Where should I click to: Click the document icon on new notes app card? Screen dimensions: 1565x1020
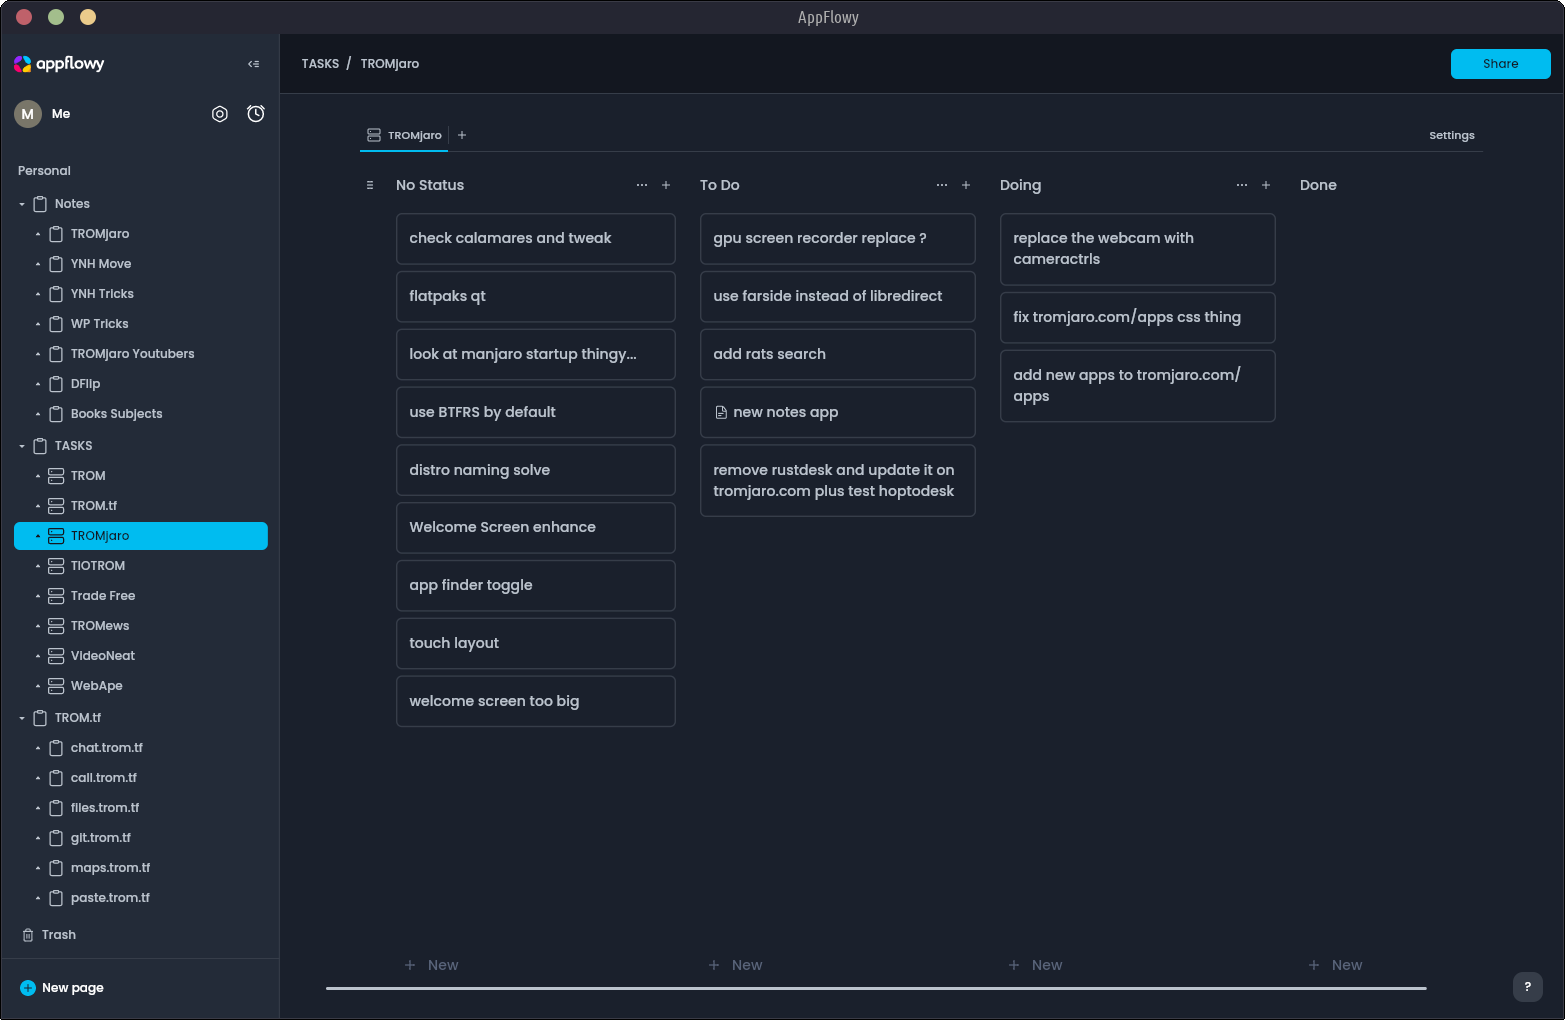tap(721, 412)
